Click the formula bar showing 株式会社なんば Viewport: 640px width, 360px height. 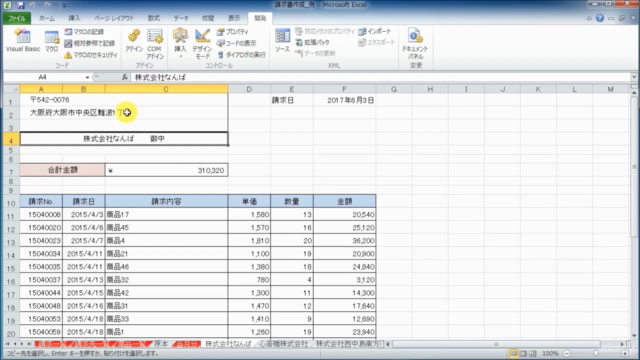click(x=380, y=77)
